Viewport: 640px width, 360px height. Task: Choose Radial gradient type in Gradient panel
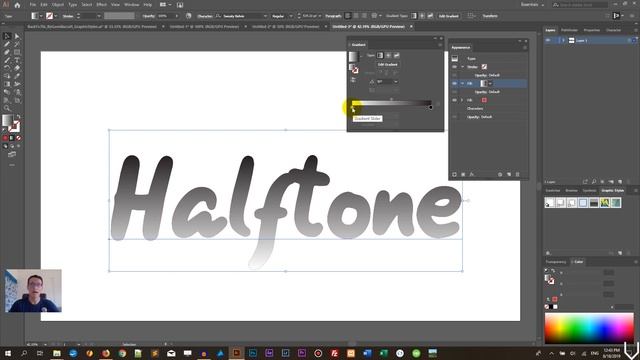point(388,55)
